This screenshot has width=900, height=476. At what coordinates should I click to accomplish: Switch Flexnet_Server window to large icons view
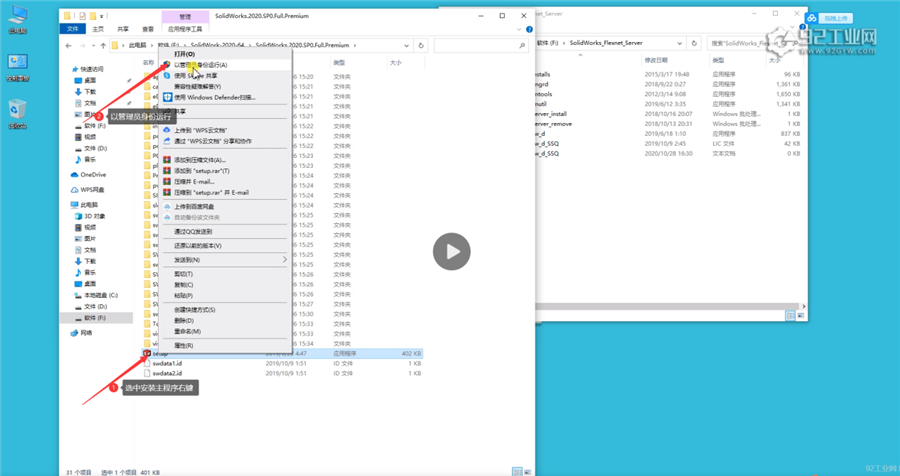click(801, 316)
